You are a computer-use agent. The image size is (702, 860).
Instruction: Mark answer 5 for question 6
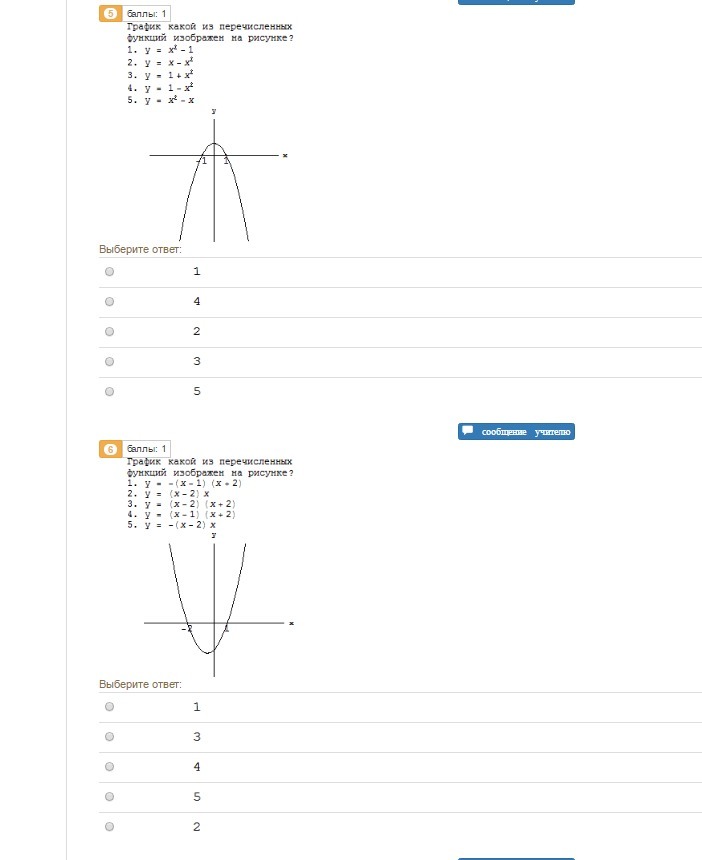tap(110, 796)
